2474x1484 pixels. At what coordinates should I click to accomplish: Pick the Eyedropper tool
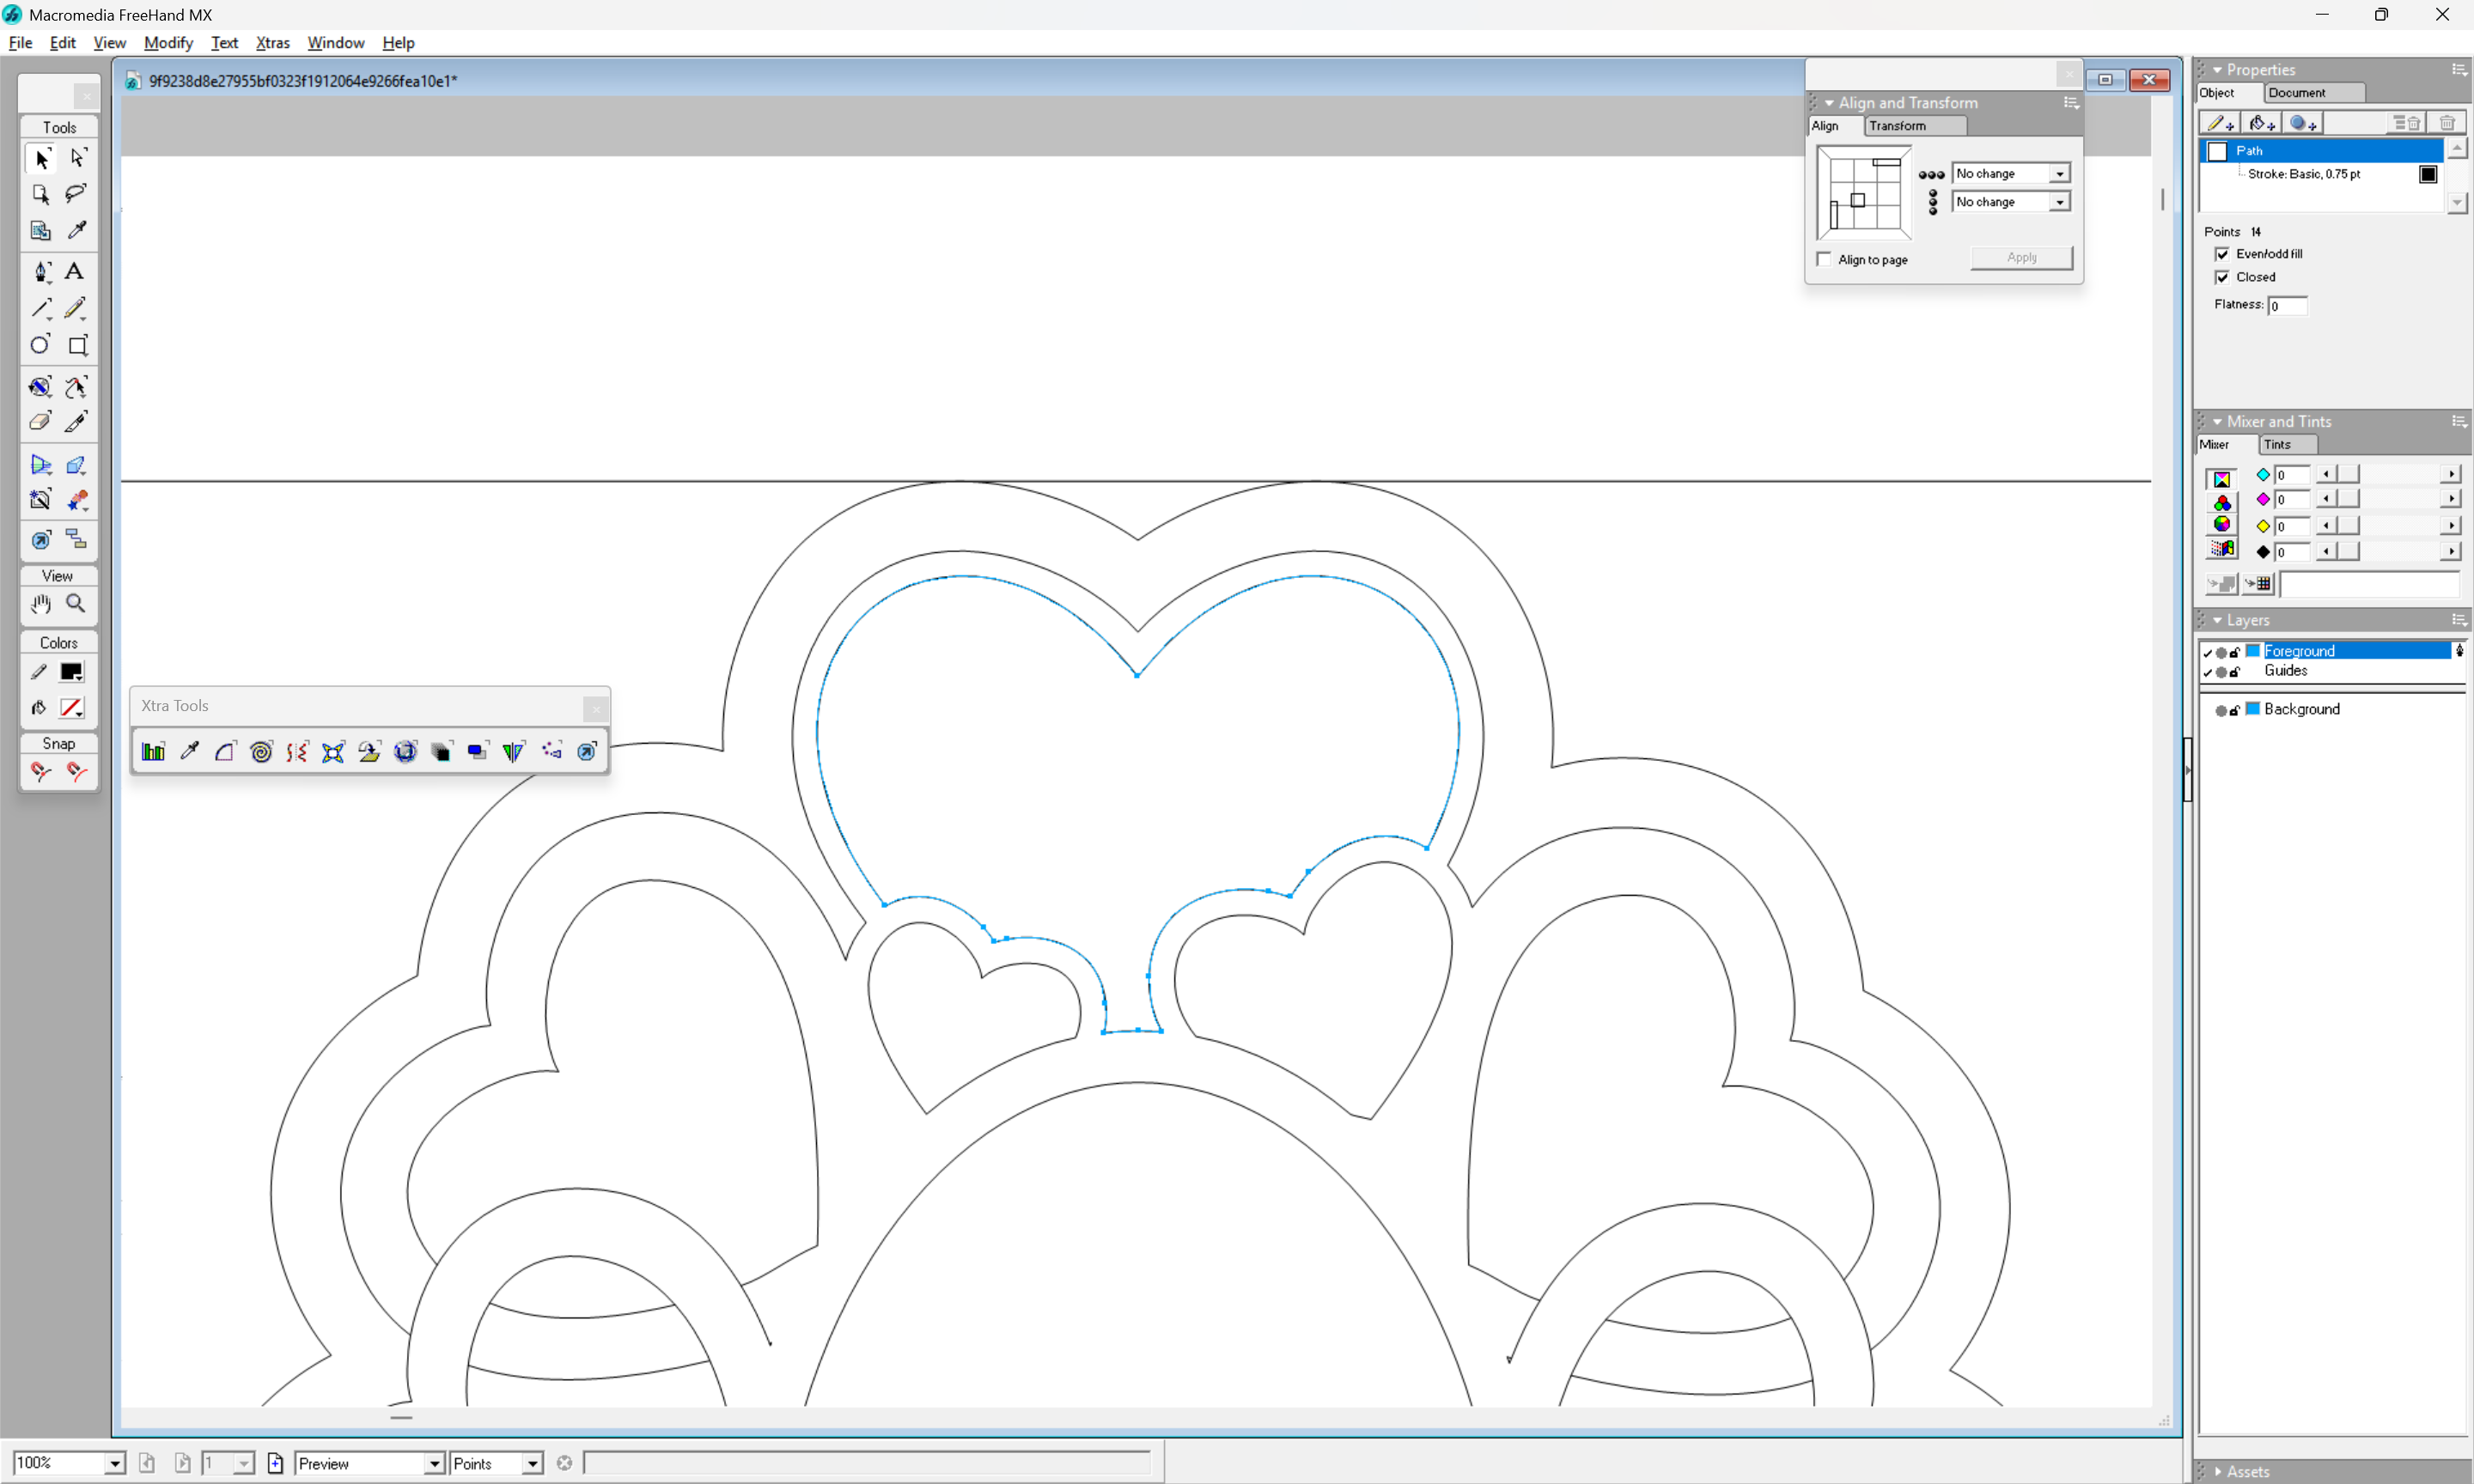pos(76,230)
